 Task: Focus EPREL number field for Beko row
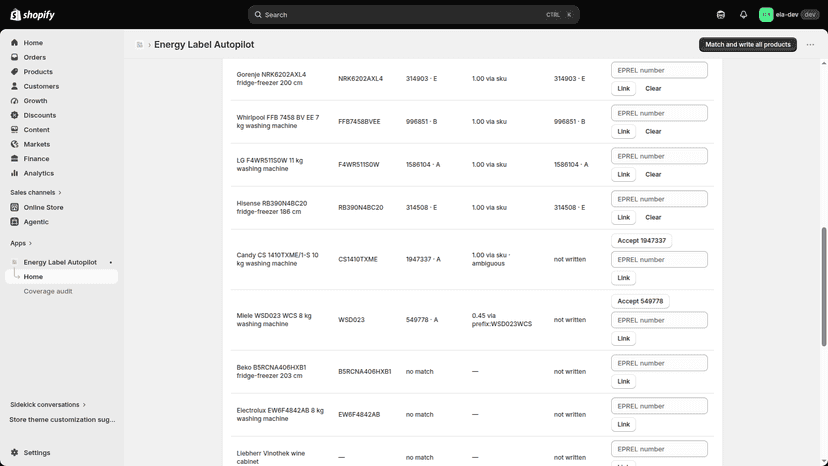(x=659, y=363)
